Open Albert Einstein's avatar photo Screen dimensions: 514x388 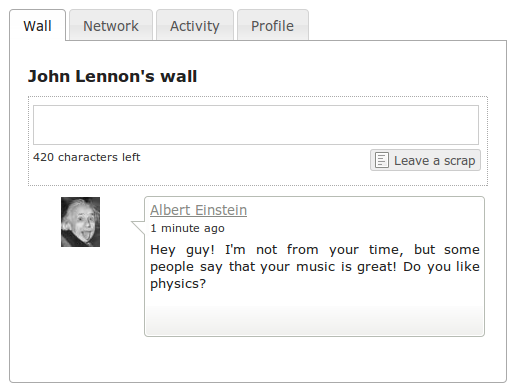click(80, 222)
